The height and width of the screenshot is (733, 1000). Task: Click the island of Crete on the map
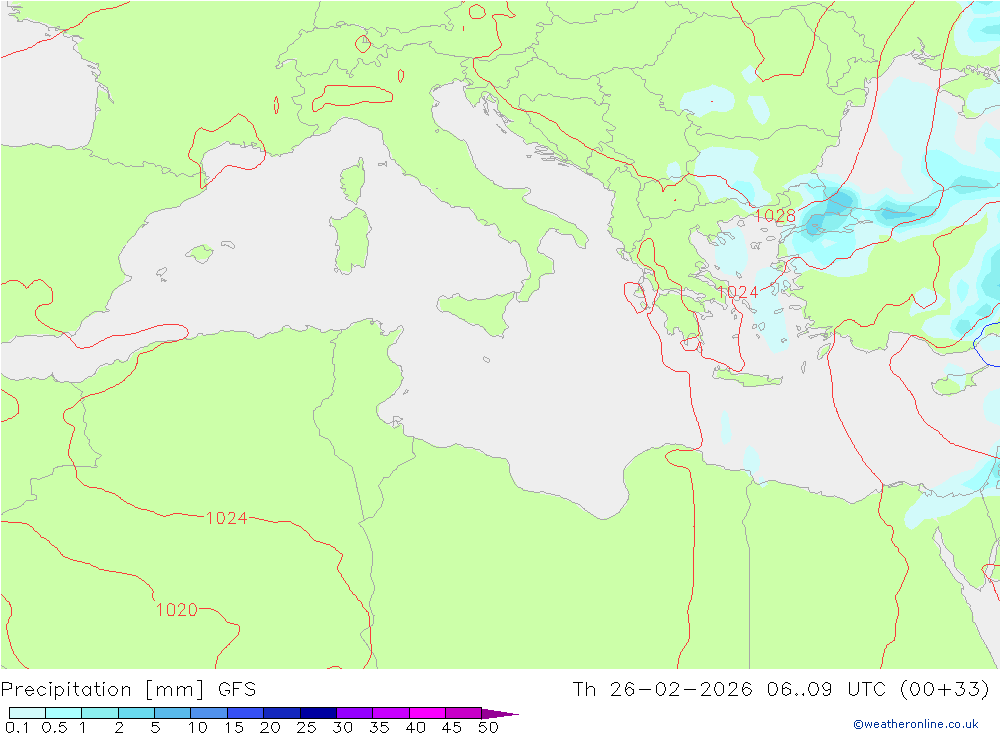(746, 378)
